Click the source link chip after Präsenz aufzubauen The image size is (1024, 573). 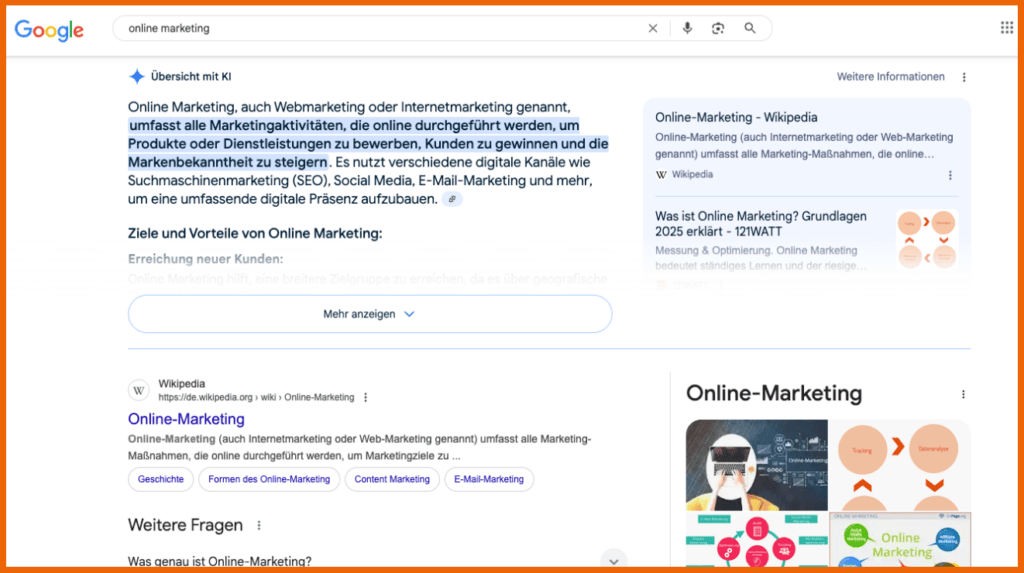(452, 199)
